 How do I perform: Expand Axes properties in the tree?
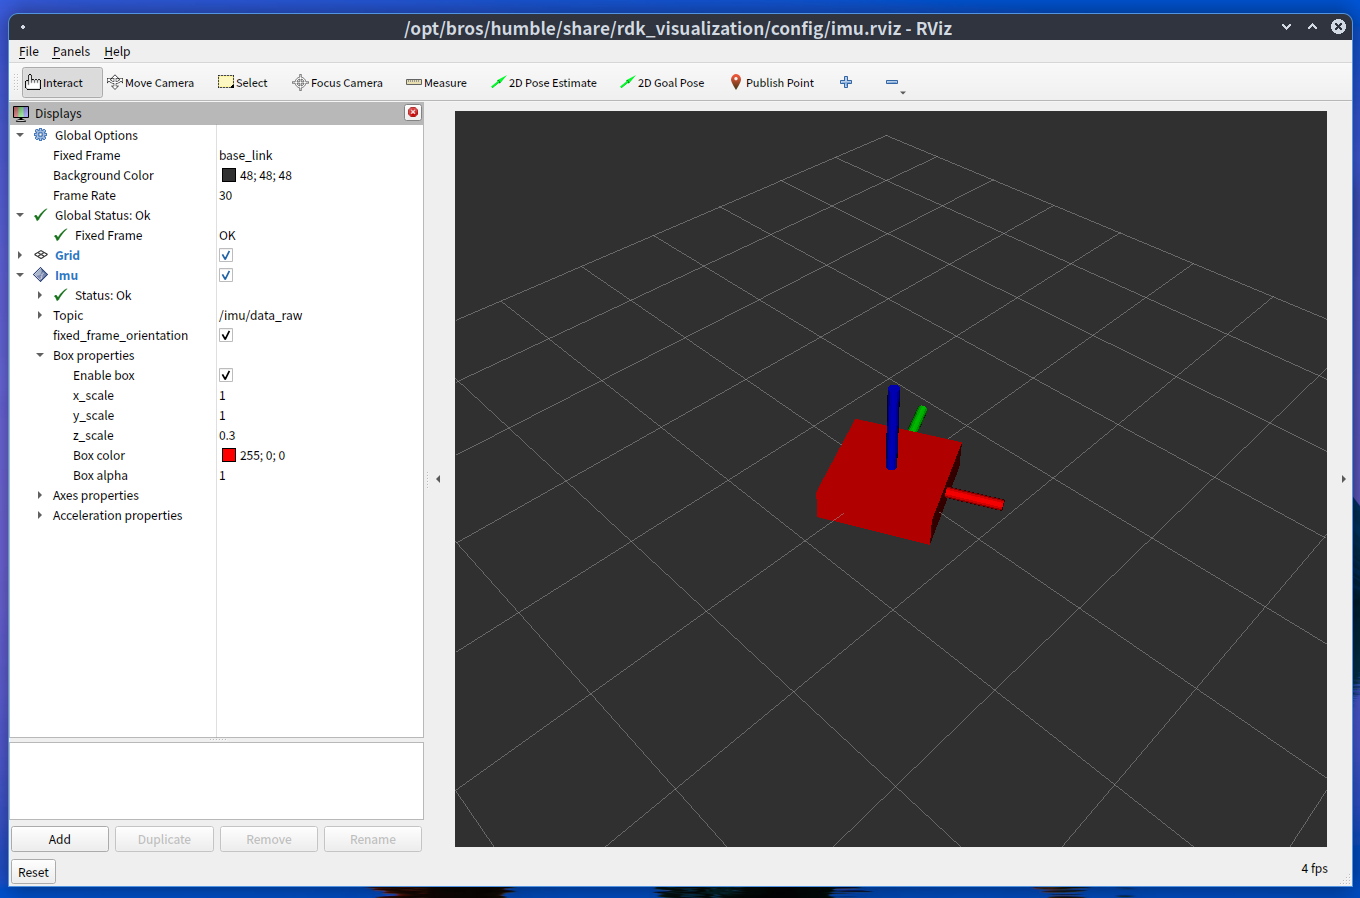(40, 496)
